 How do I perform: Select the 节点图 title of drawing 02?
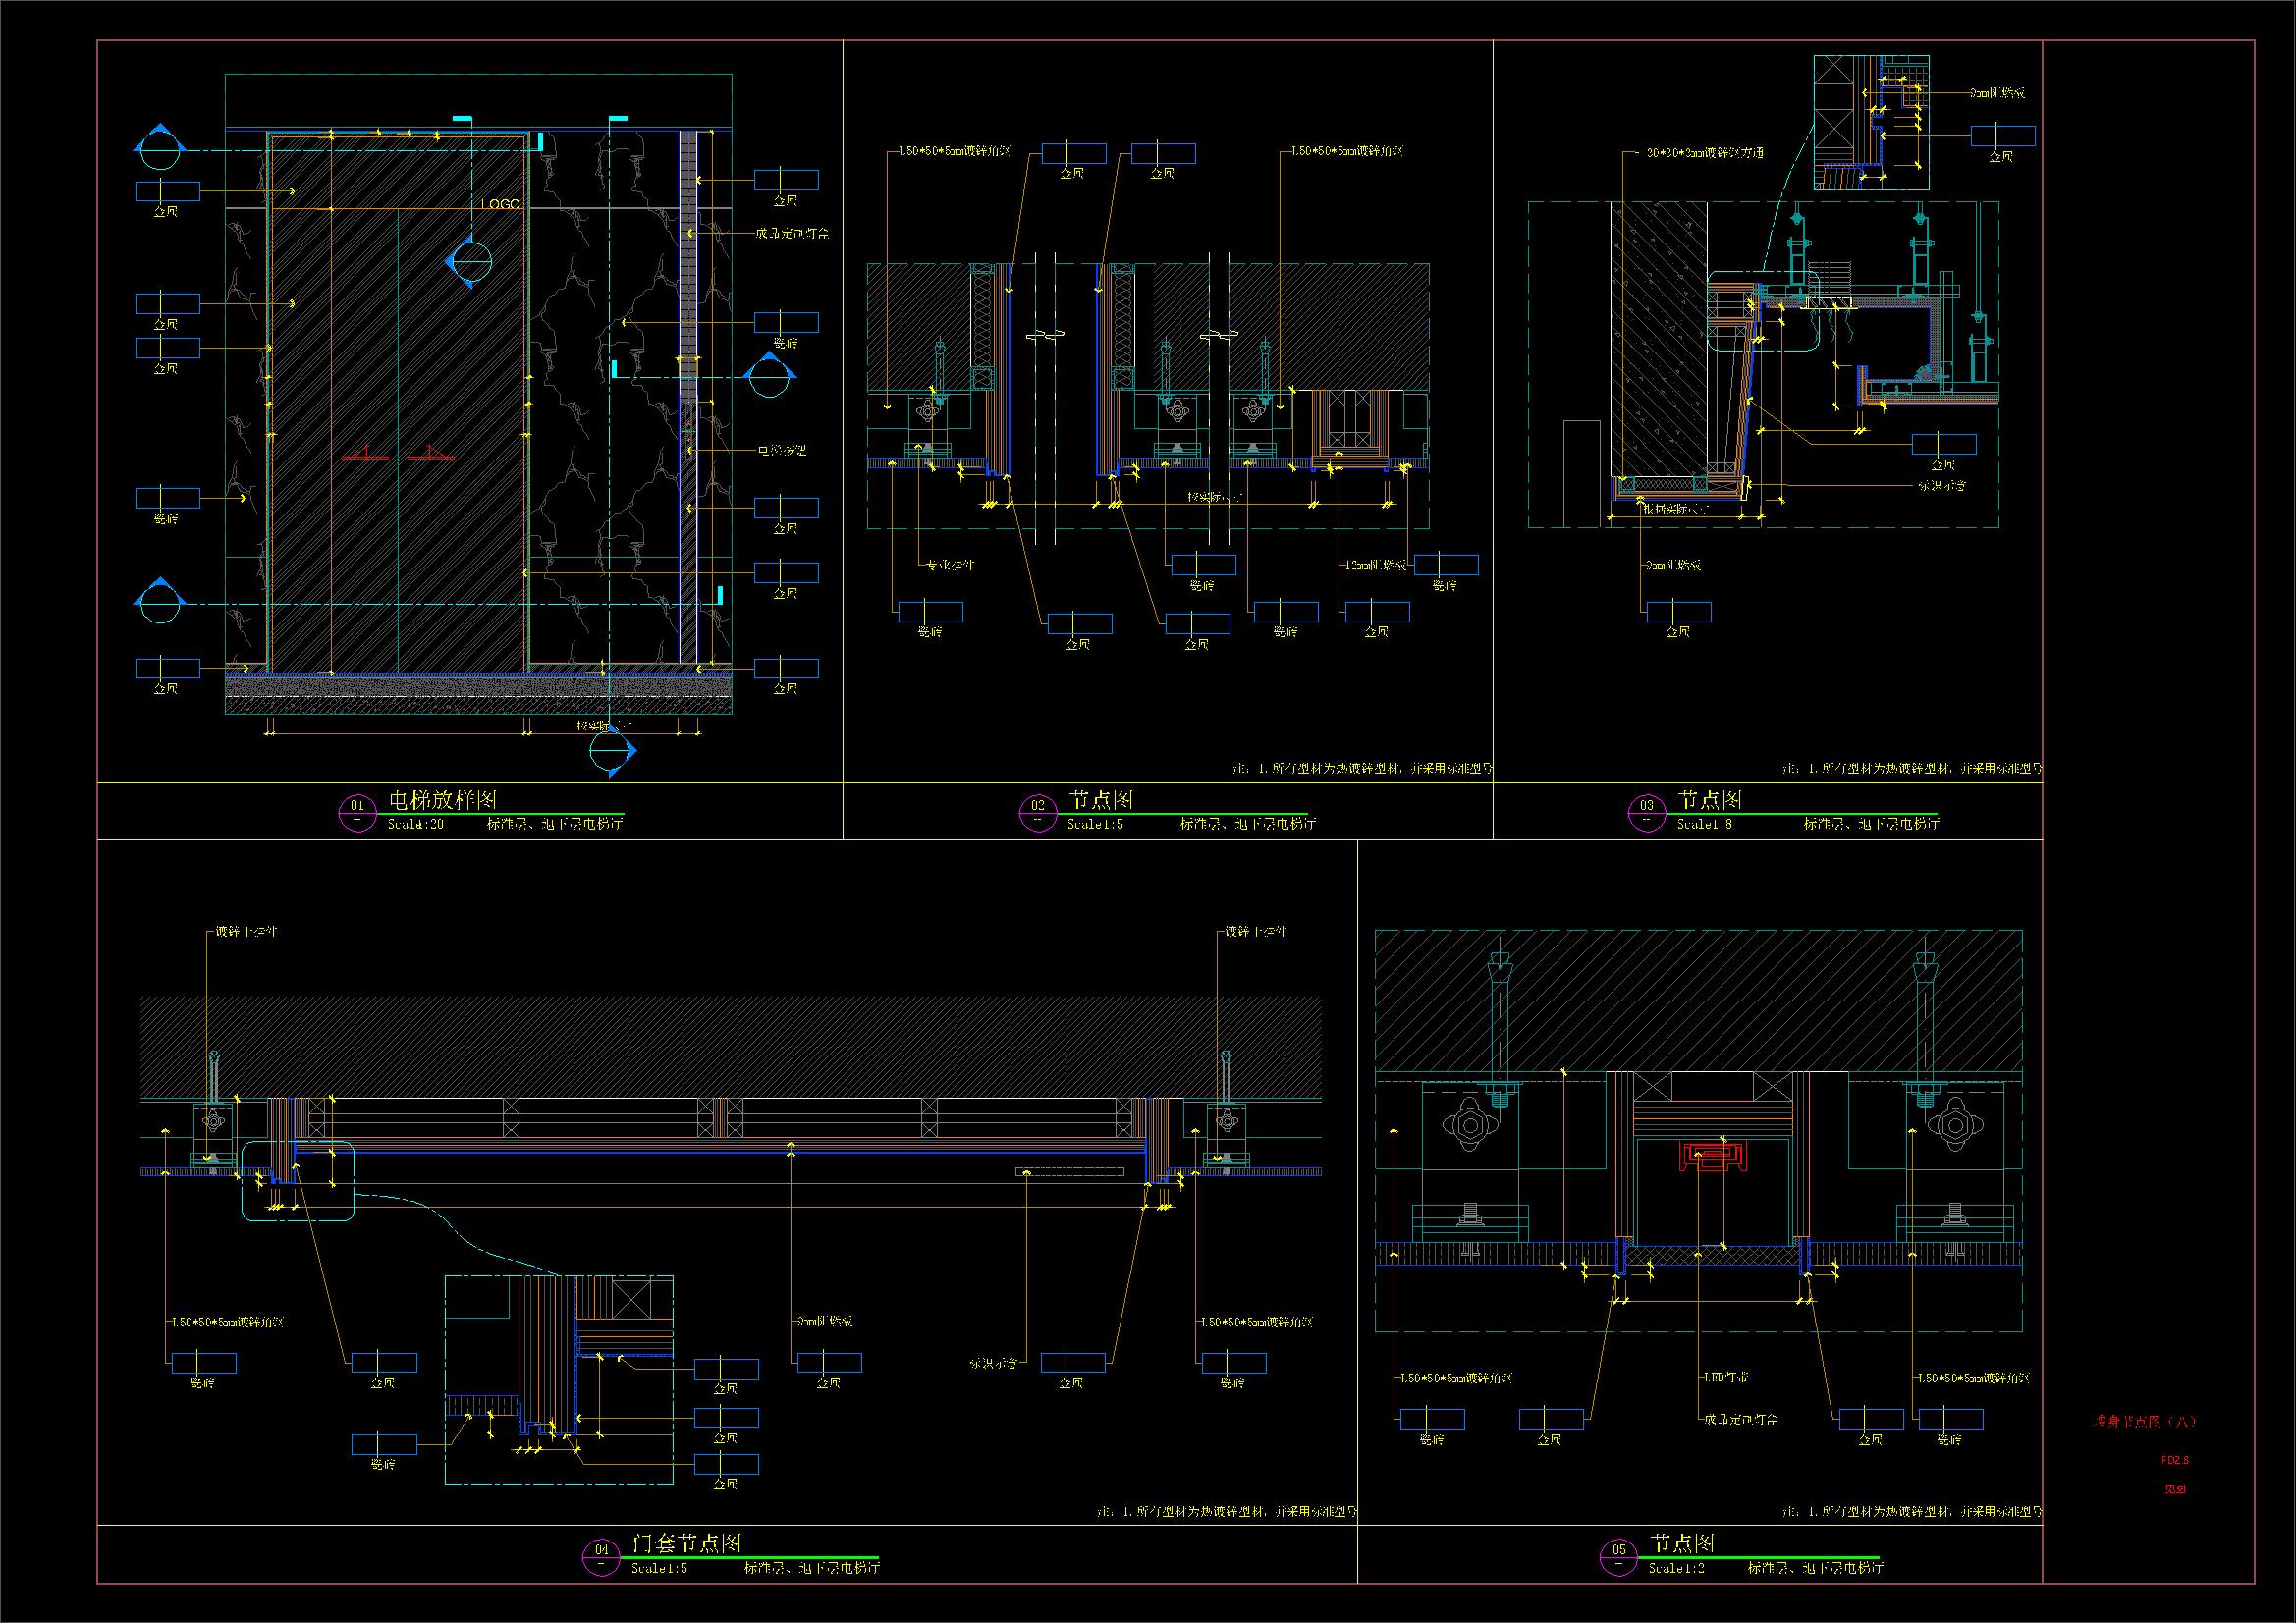click(x=1101, y=800)
